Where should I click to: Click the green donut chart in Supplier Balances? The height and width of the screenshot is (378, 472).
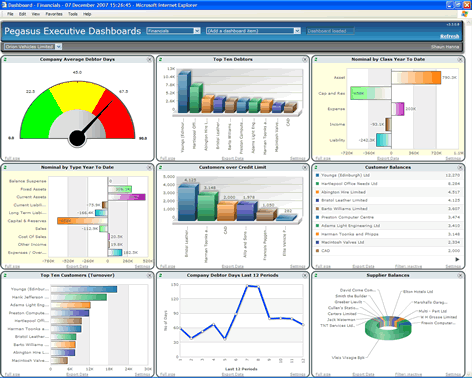point(388,328)
